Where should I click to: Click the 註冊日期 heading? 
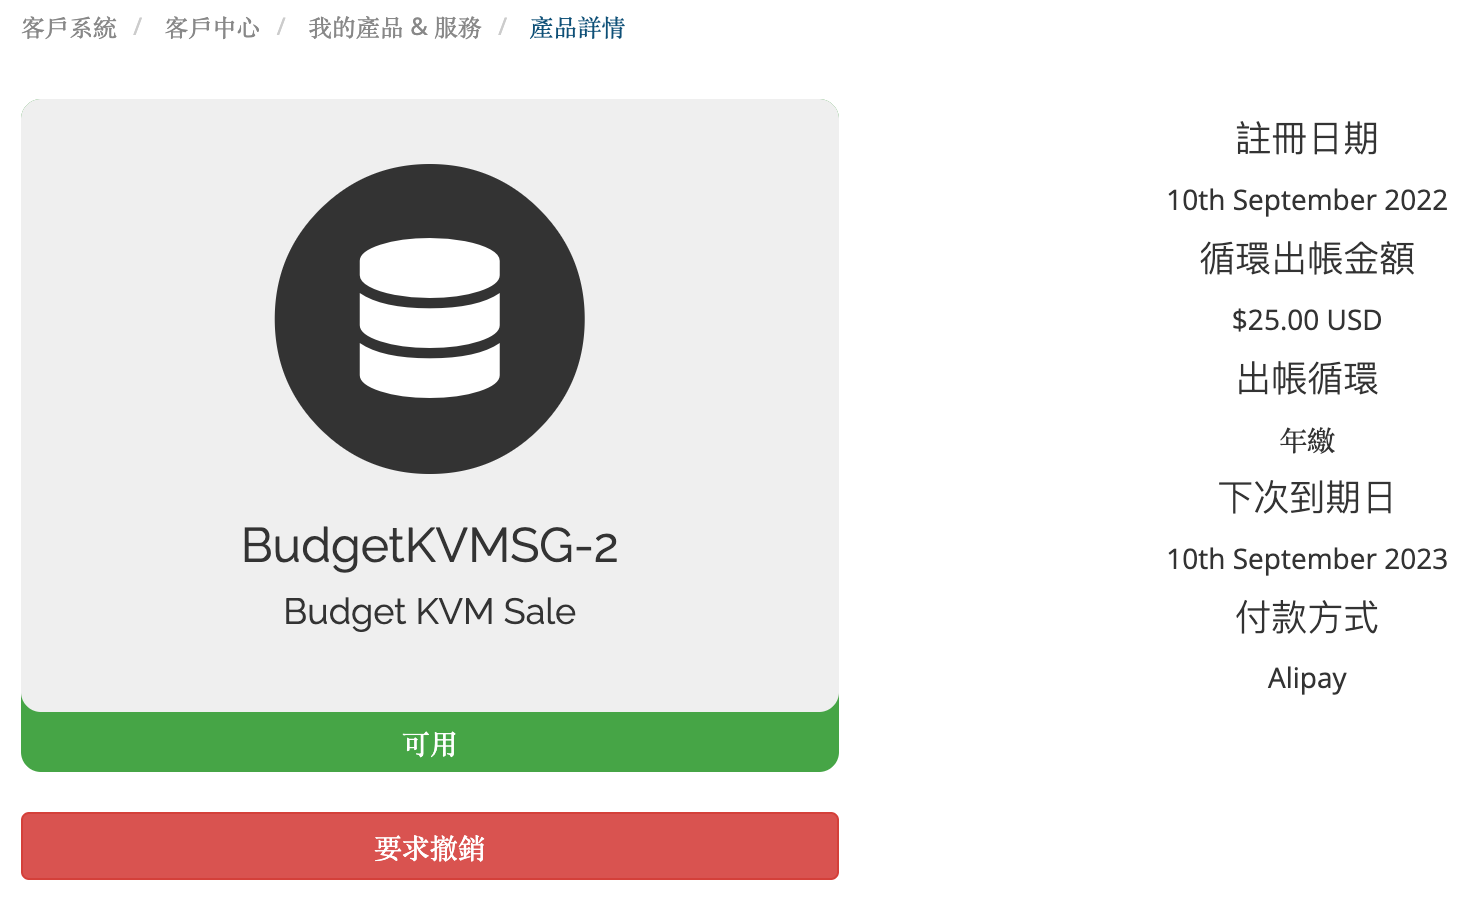click(x=1307, y=138)
